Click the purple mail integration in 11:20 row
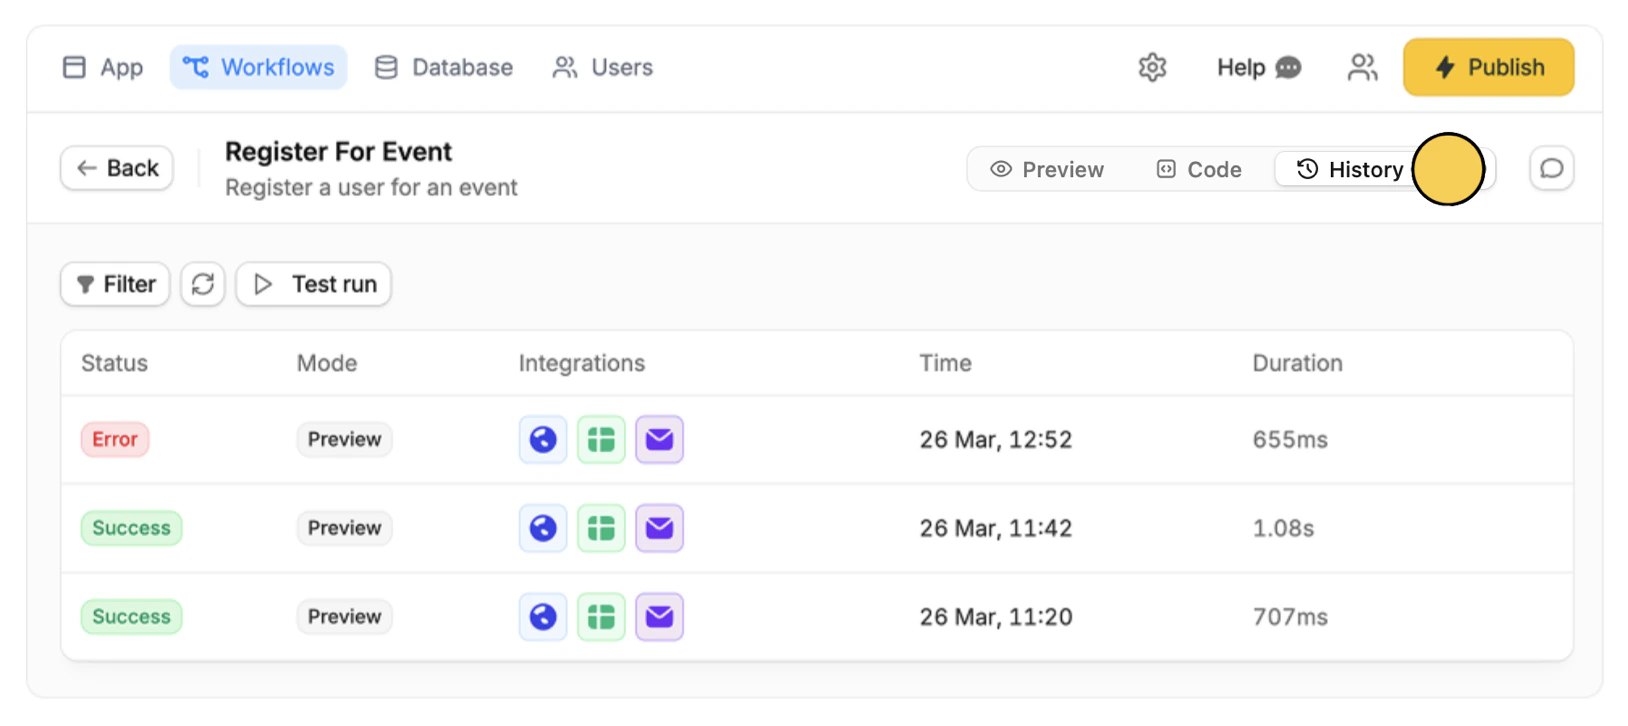The image size is (1628, 726). tap(659, 617)
